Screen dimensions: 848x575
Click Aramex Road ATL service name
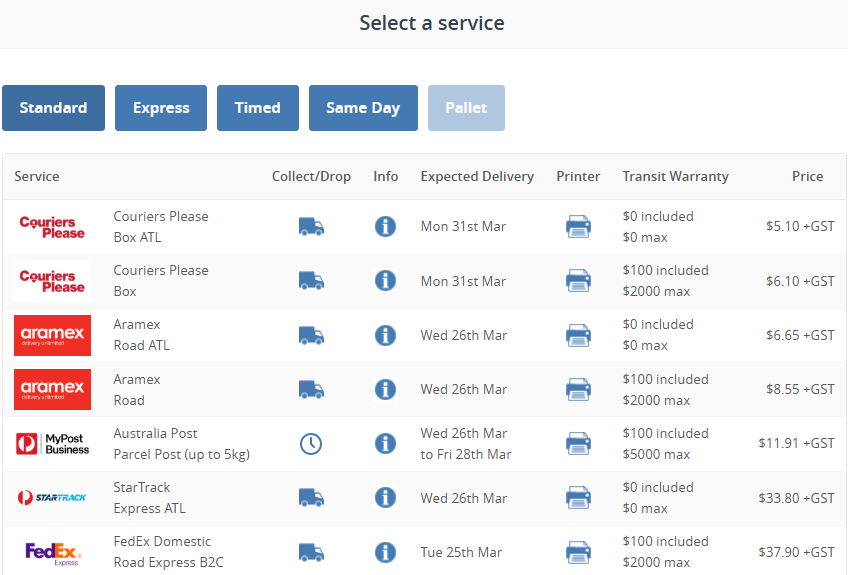tap(141, 335)
